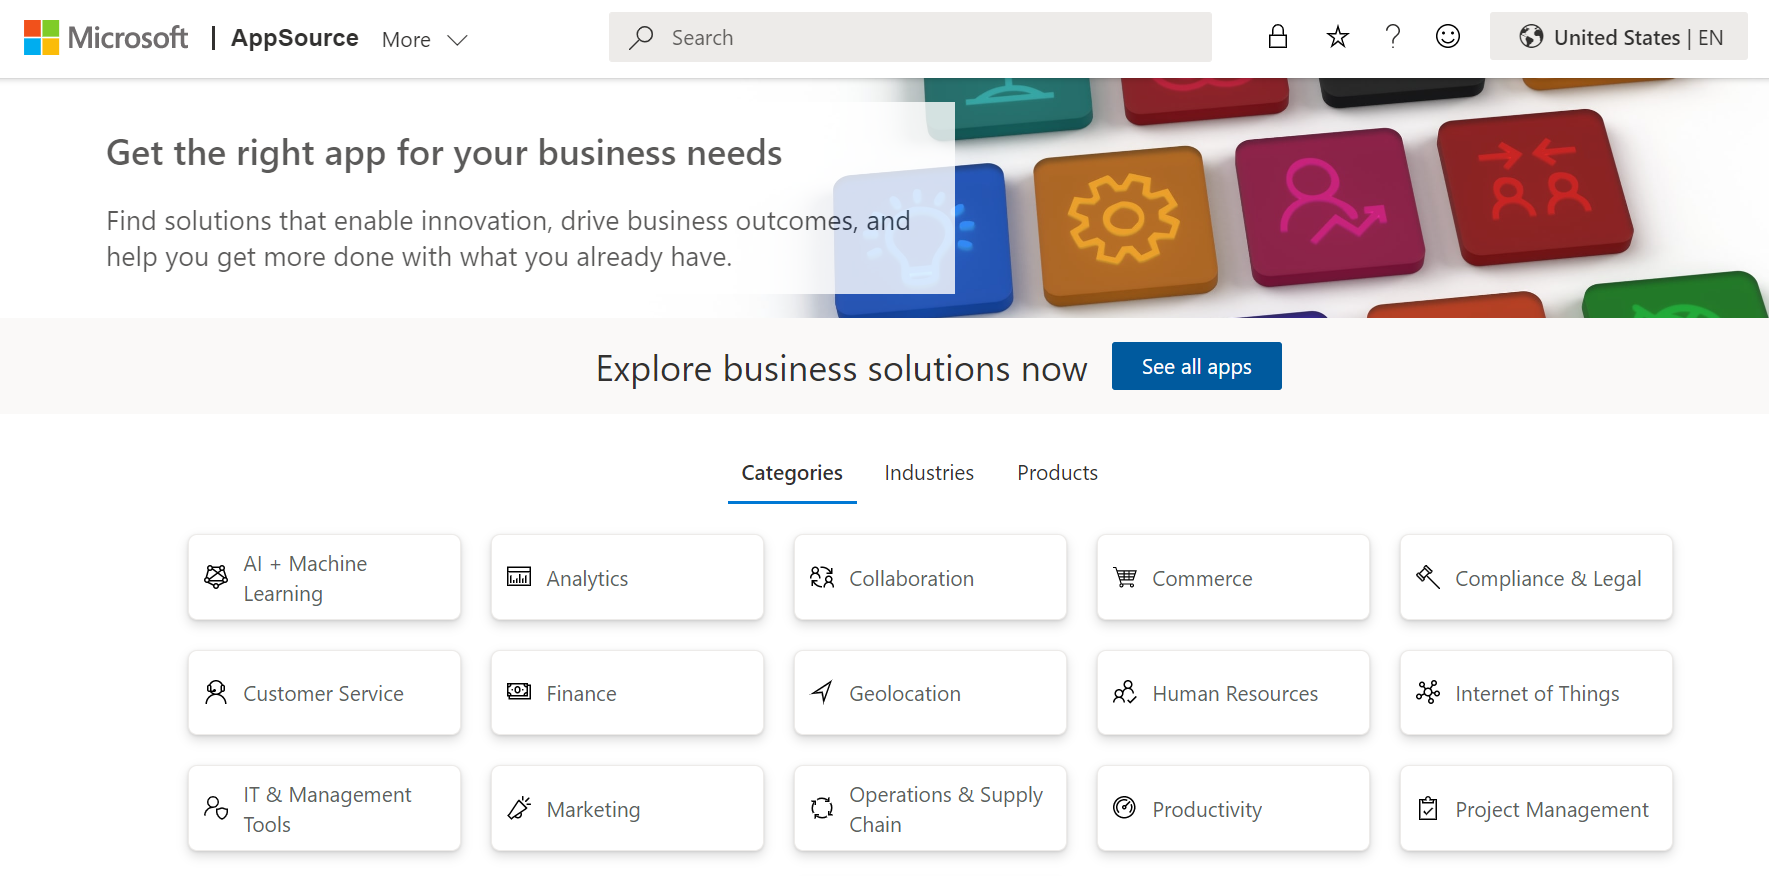Click the See all apps button
The image size is (1769, 876).
click(x=1196, y=366)
